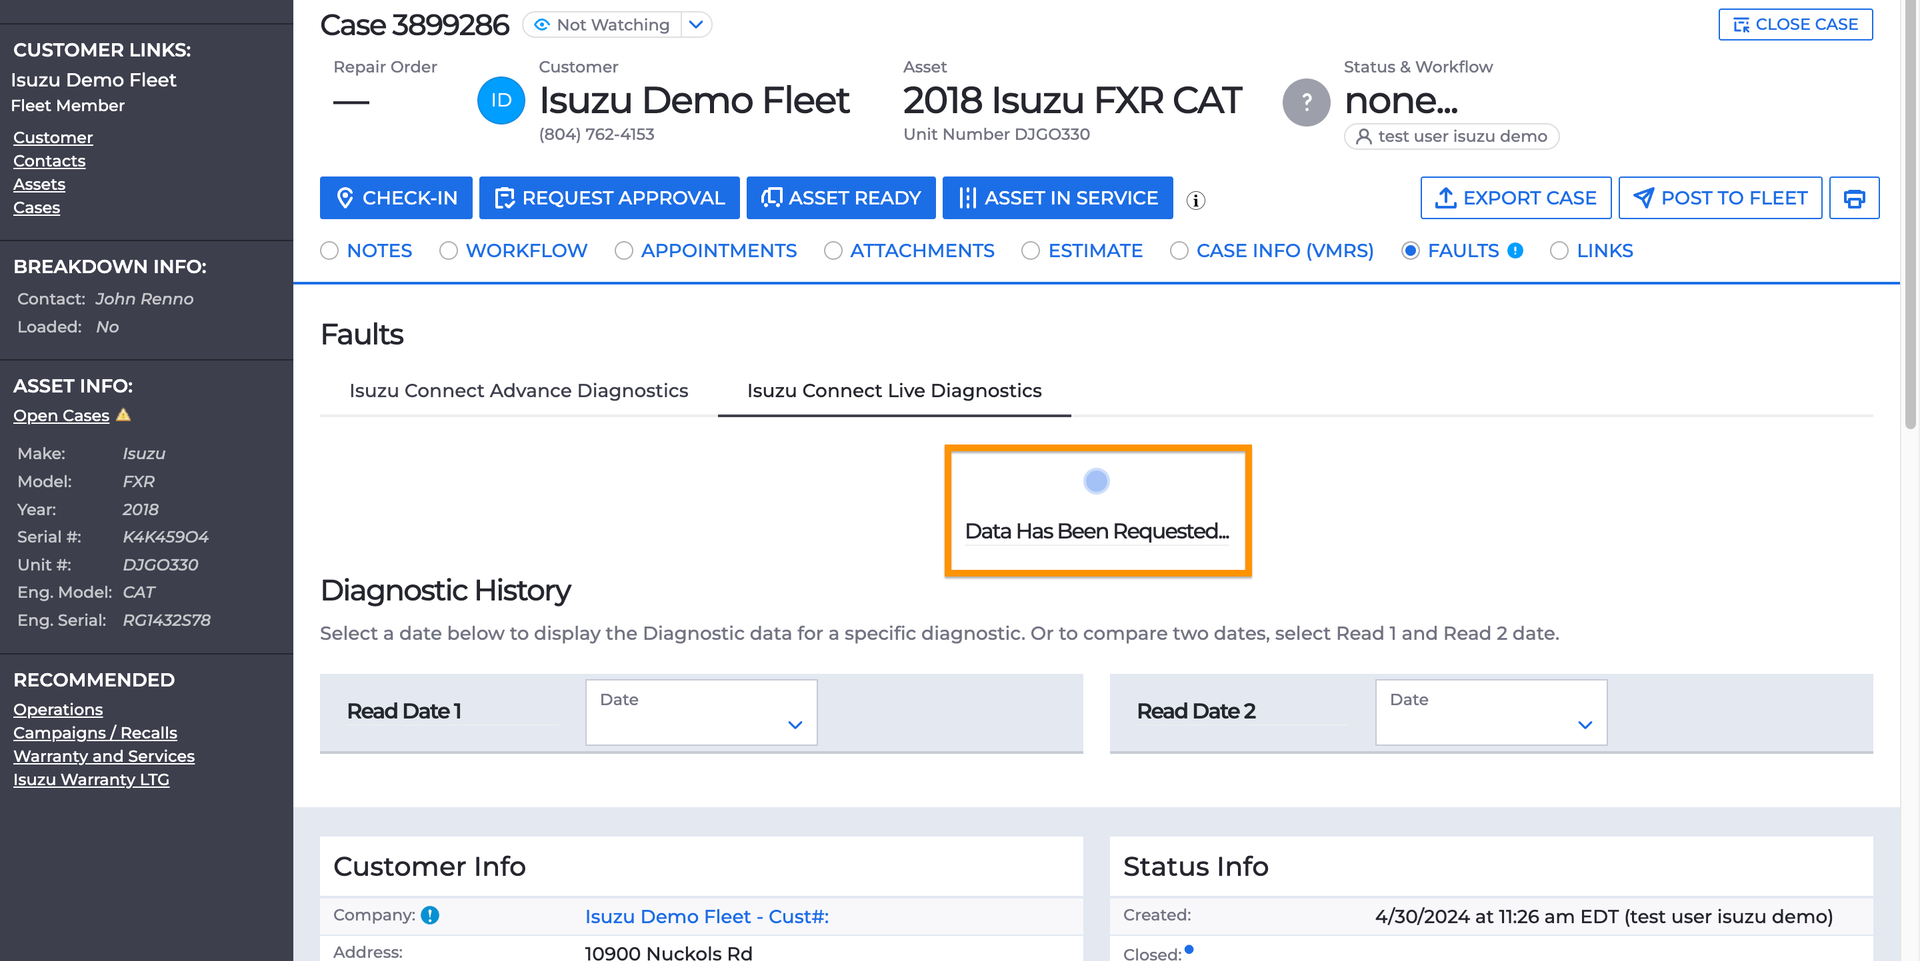Image resolution: width=1920 pixels, height=961 pixels.
Task: Click the 10900 Nuckols Rd address
Action: 668,953
